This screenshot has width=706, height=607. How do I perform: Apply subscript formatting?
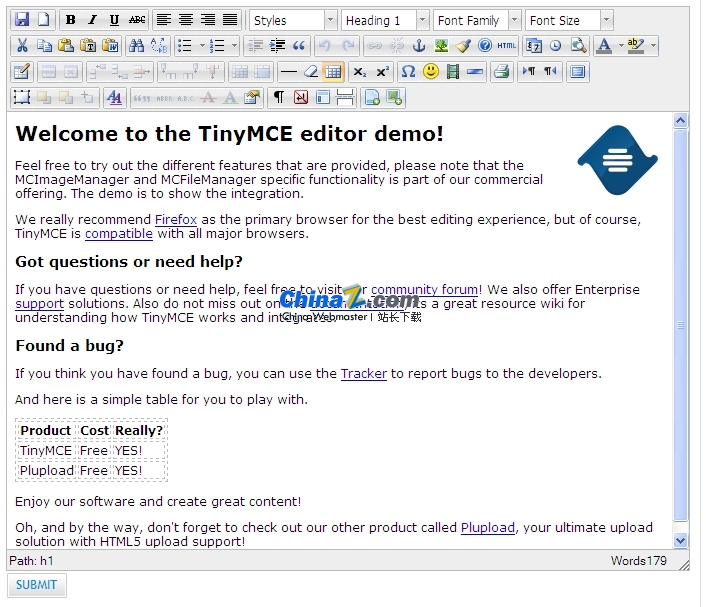[x=359, y=72]
